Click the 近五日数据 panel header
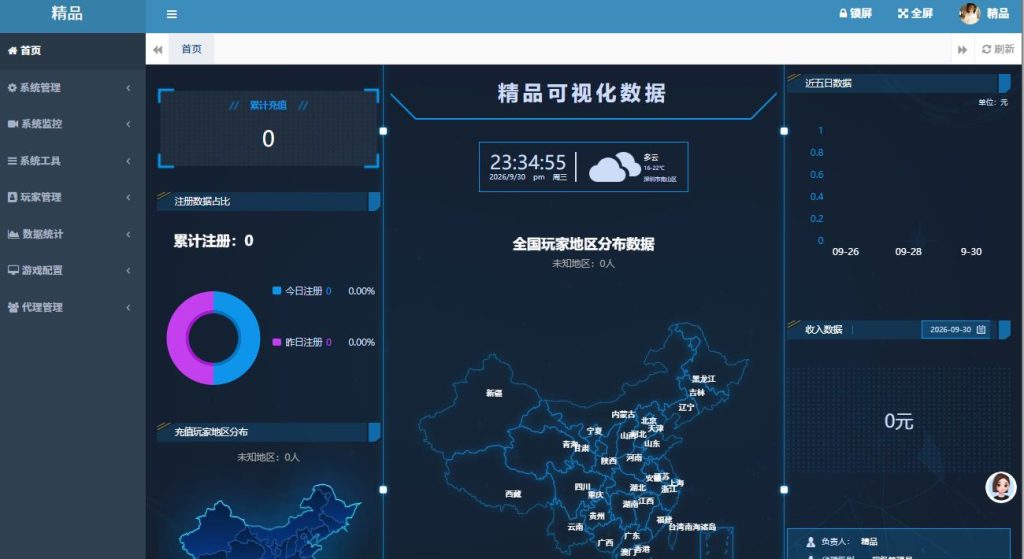This screenshot has width=1024, height=559. (898, 83)
